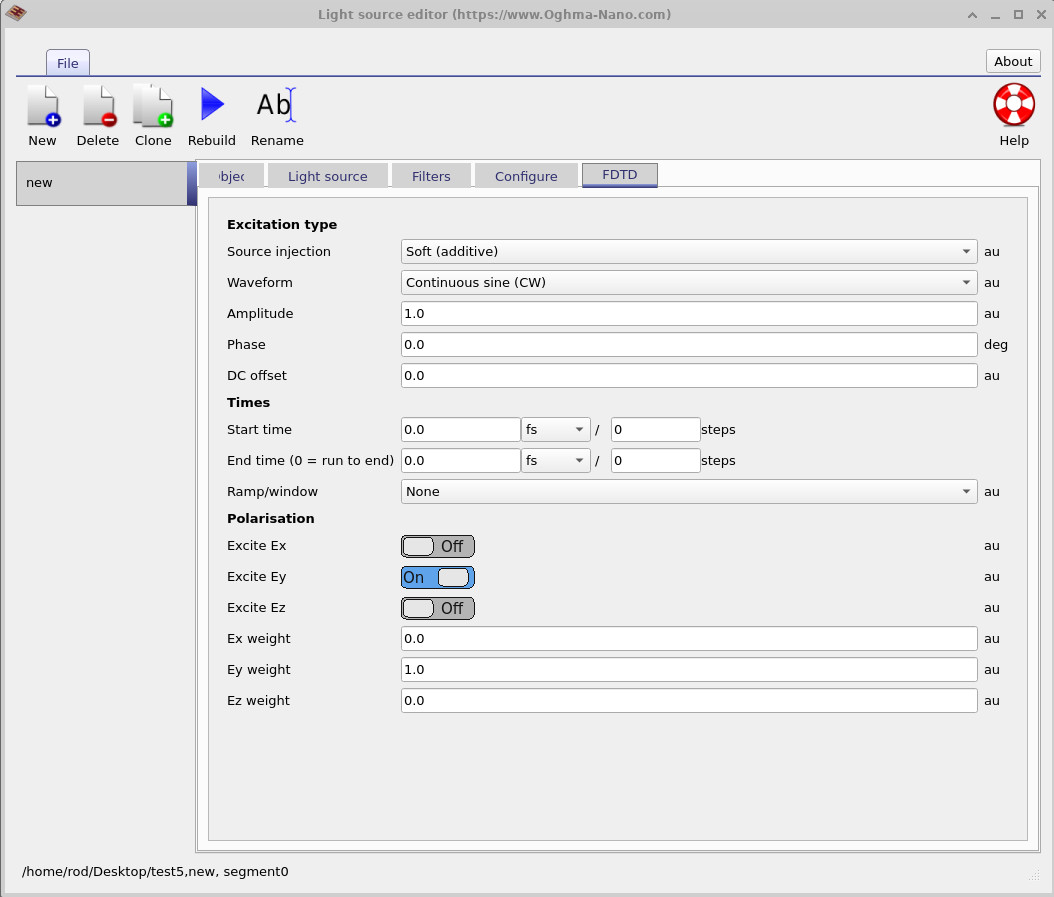Open the File menu
The image size is (1054, 897).
point(67,62)
